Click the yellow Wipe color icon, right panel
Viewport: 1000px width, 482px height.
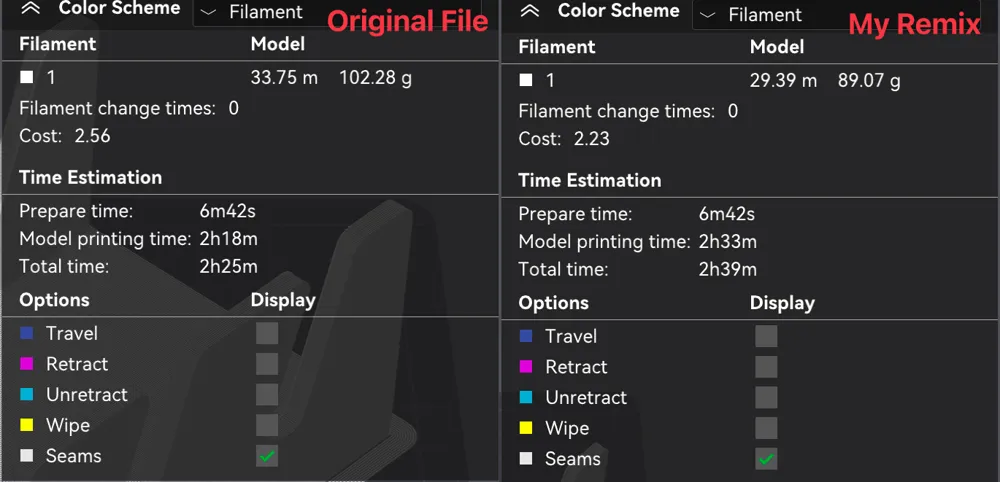[x=526, y=428]
